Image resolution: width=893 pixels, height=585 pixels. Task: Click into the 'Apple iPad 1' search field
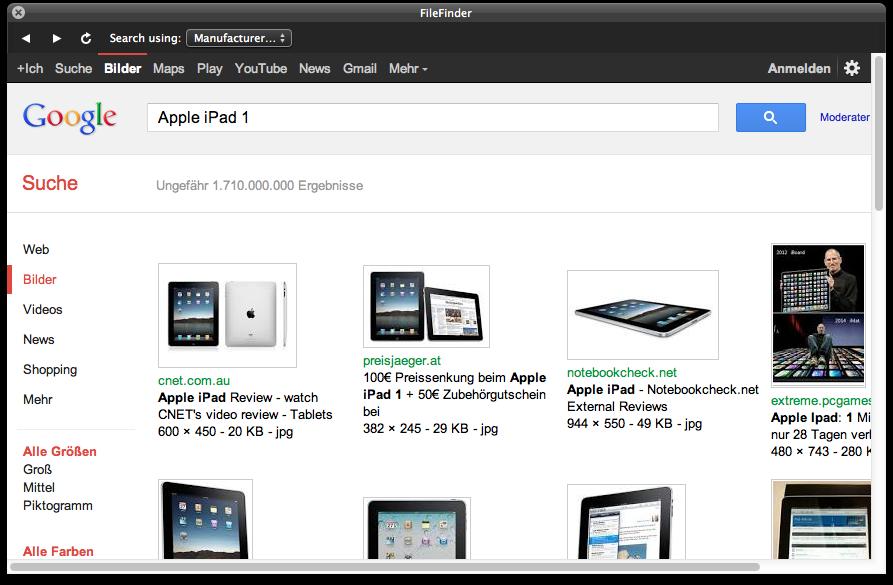pyautogui.click(x=433, y=117)
